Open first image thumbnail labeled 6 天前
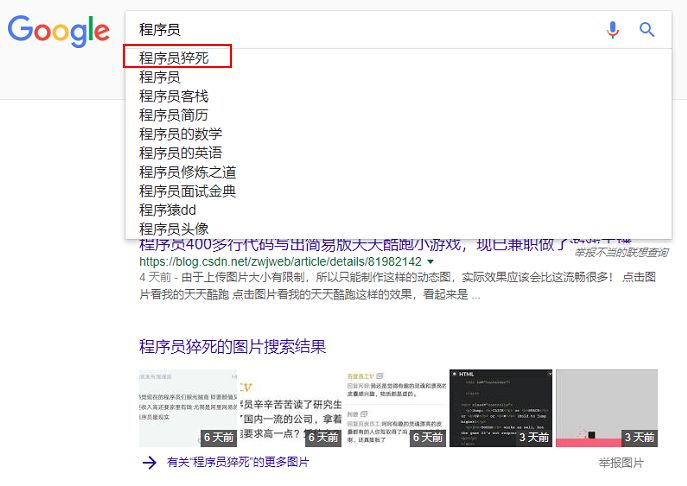This screenshot has width=687, height=486. pyautogui.click(x=188, y=408)
